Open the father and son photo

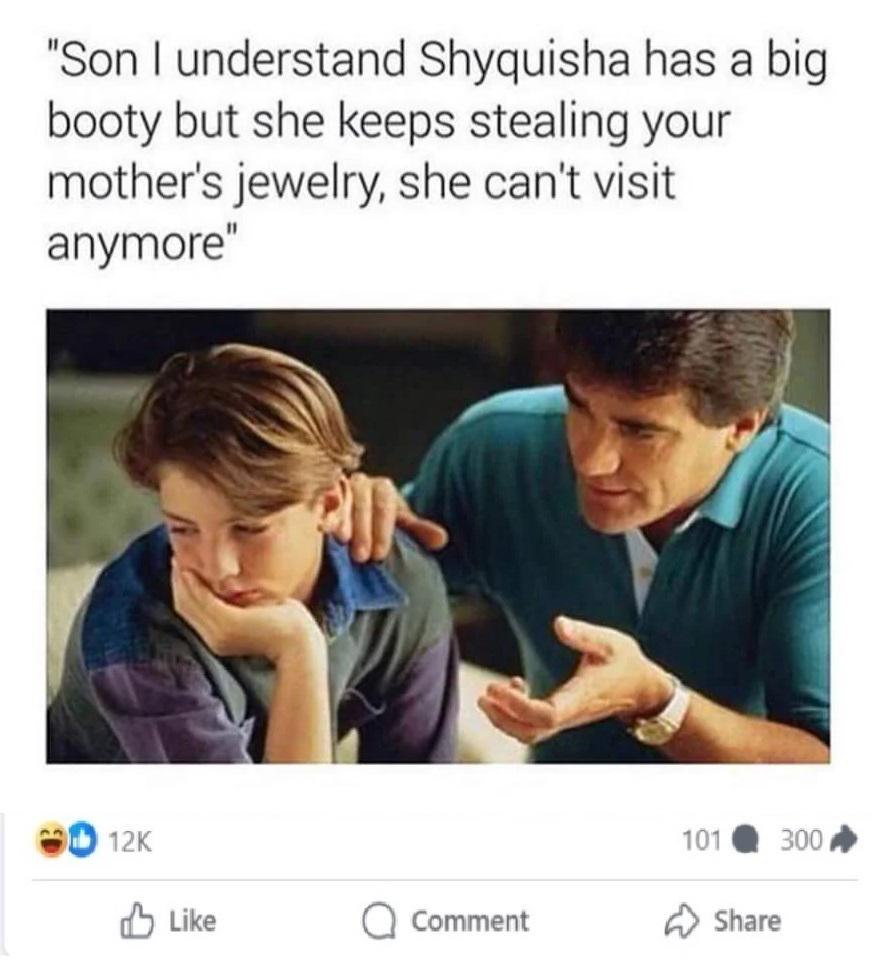click(438, 536)
